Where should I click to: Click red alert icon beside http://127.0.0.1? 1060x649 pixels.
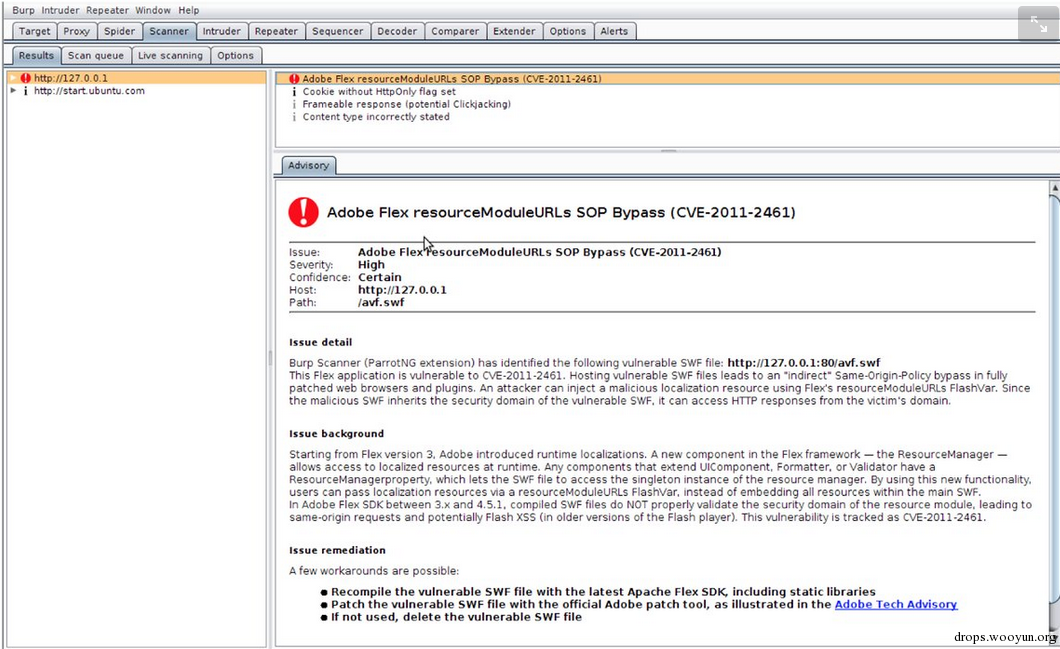[26, 78]
